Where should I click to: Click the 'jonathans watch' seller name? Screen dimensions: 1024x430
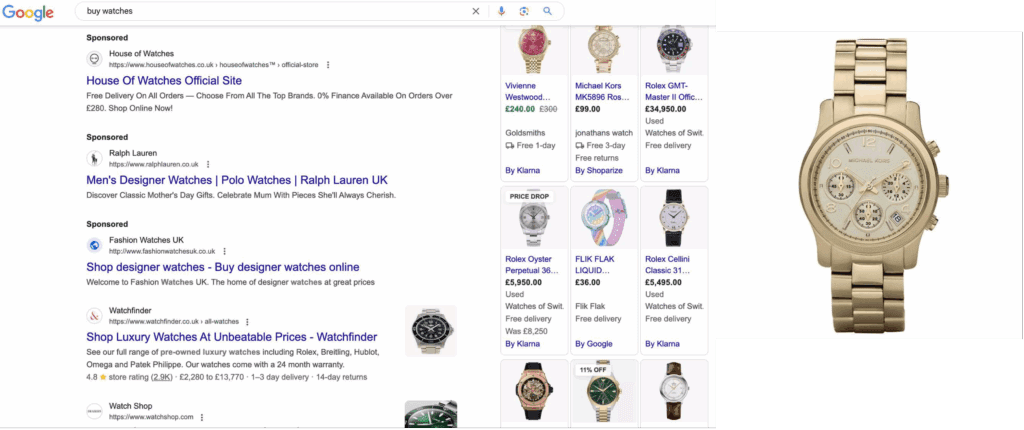coord(604,133)
